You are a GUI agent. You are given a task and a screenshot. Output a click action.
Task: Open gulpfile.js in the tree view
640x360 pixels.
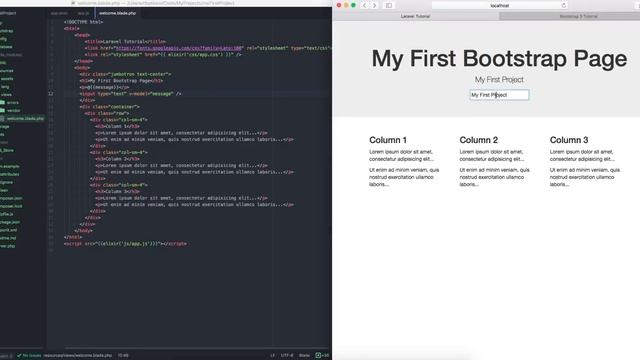pyautogui.click(x=7, y=214)
